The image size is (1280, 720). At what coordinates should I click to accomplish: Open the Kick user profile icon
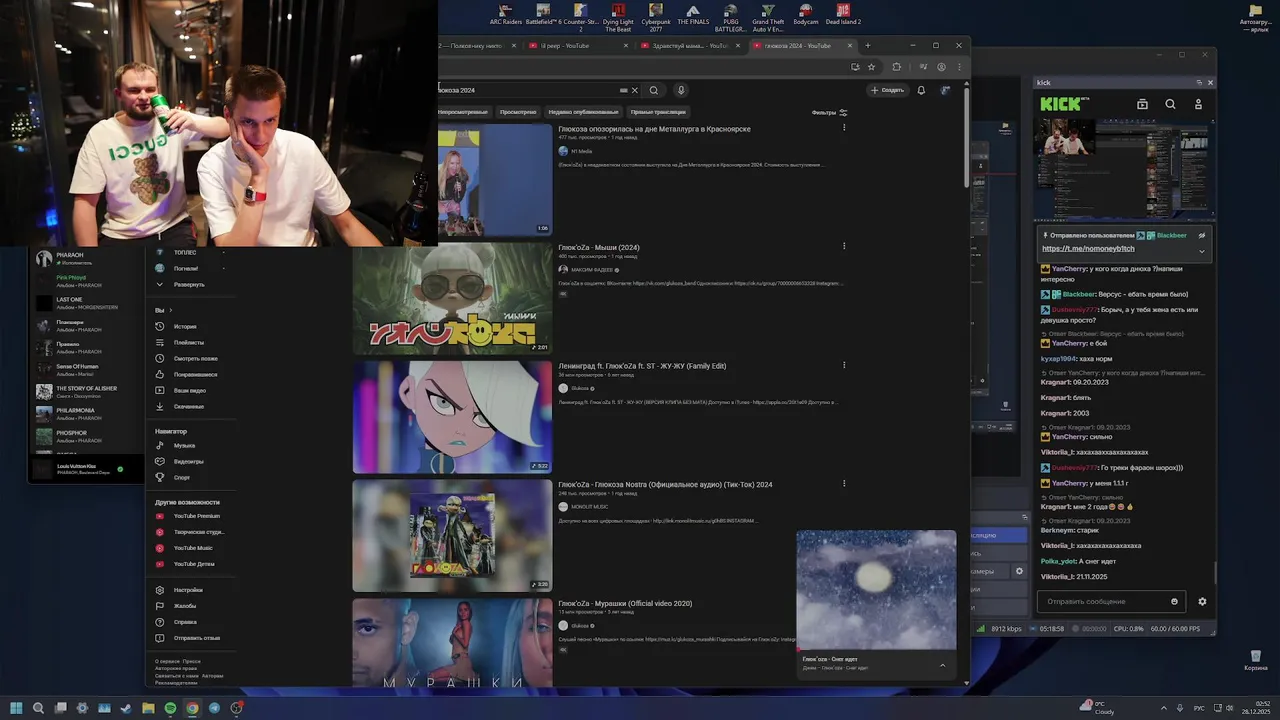(1198, 104)
